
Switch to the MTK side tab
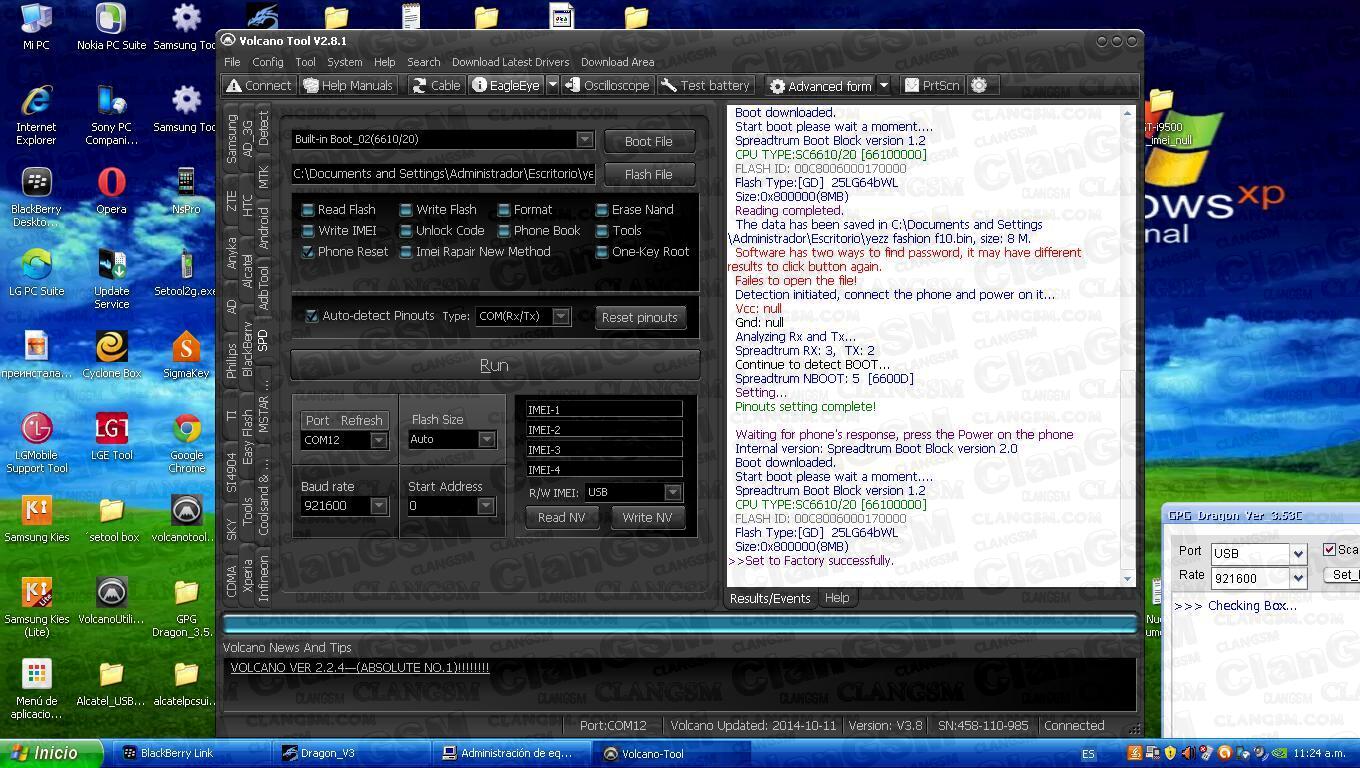tap(263, 178)
